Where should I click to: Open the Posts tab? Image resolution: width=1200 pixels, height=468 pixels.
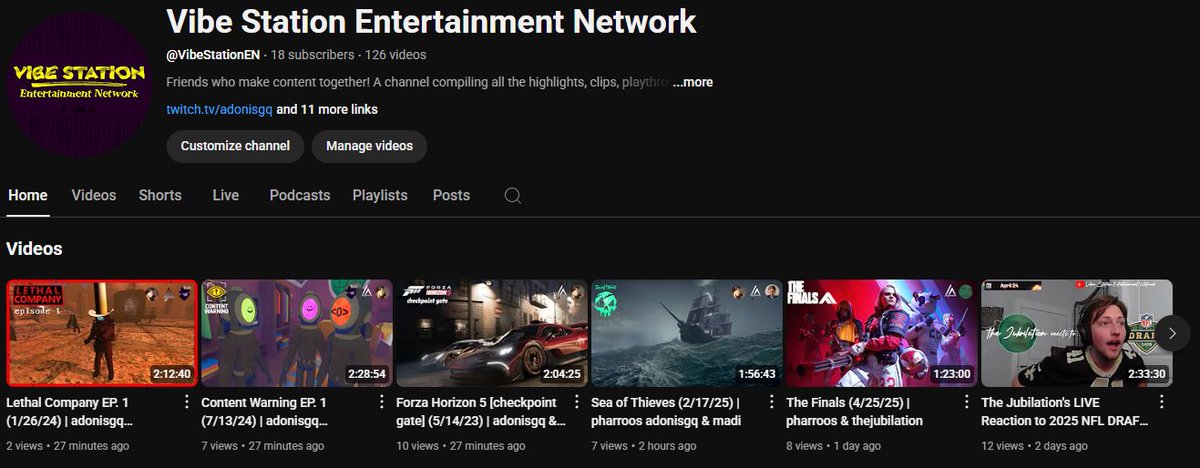pyautogui.click(x=451, y=195)
